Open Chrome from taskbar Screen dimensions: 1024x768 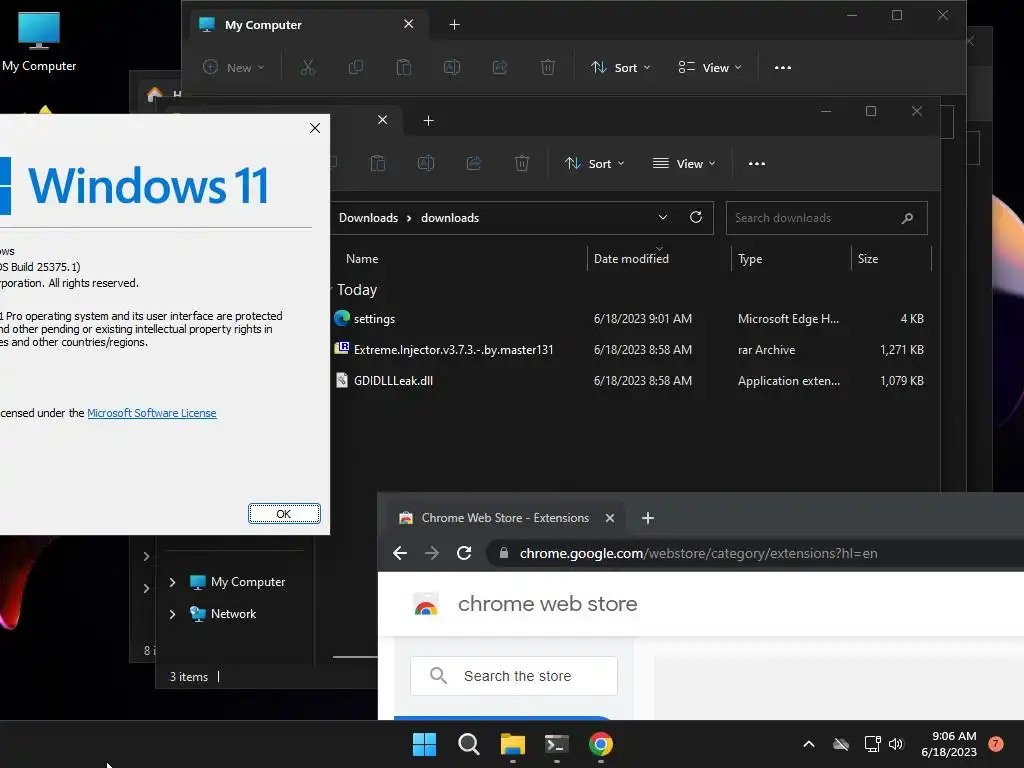click(601, 744)
